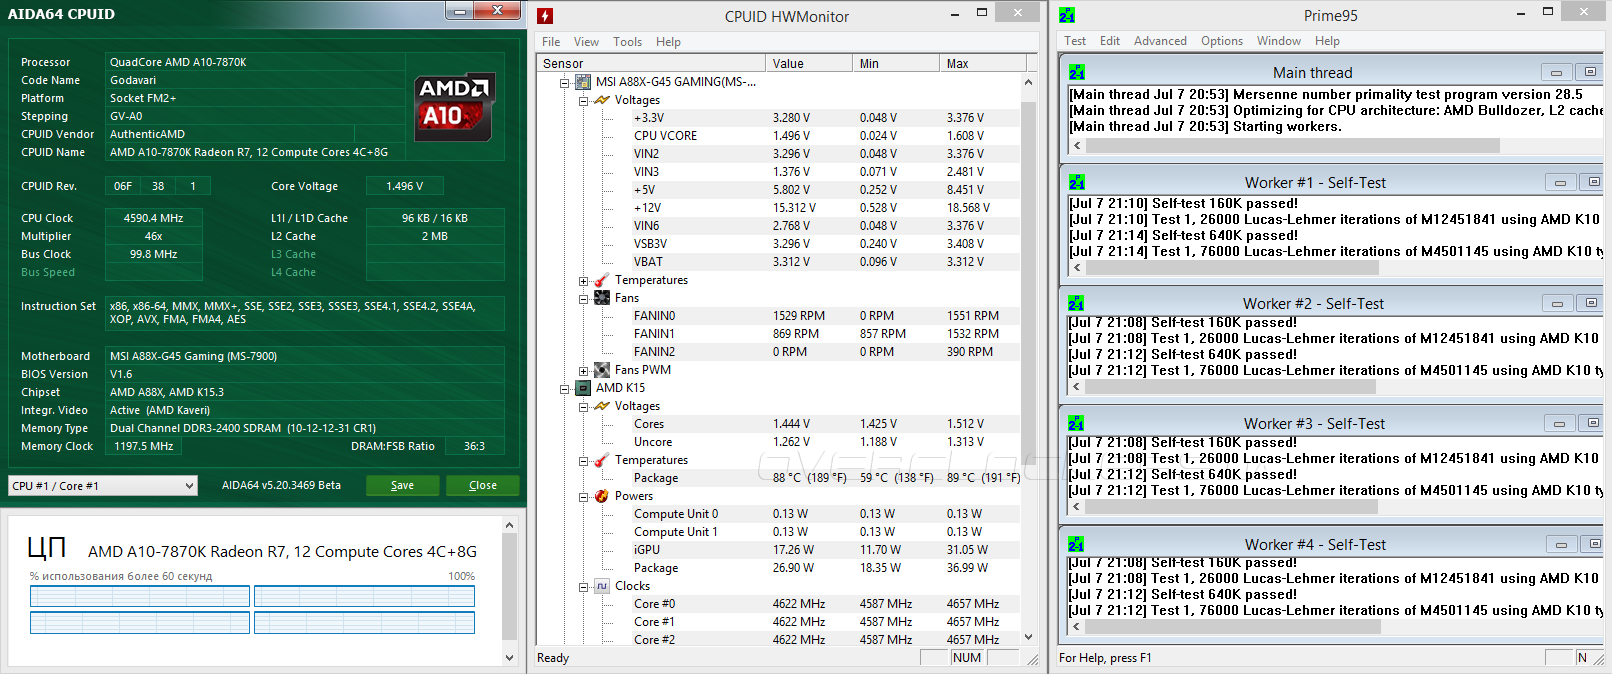
Task: Click the fan icon beside Fans PWM
Action: (601, 370)
